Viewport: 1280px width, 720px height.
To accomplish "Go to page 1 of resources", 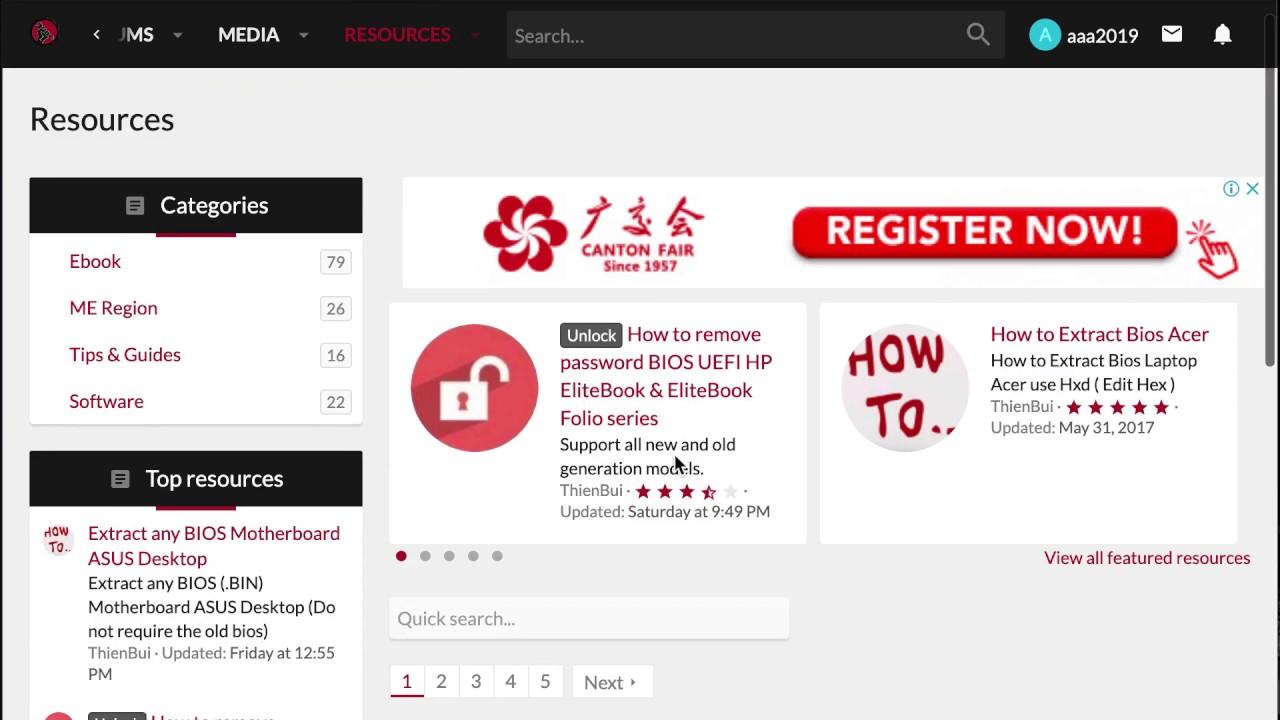I will tap(406, 682).
